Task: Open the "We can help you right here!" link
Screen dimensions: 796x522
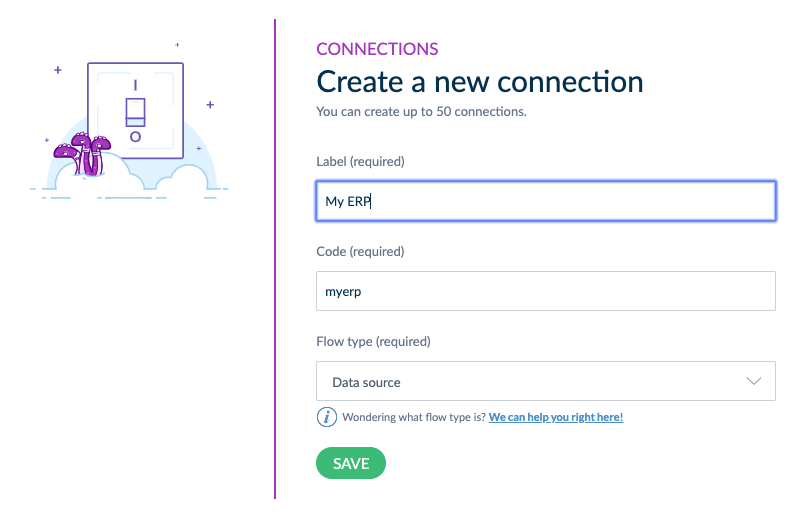Action: [556, 417]
